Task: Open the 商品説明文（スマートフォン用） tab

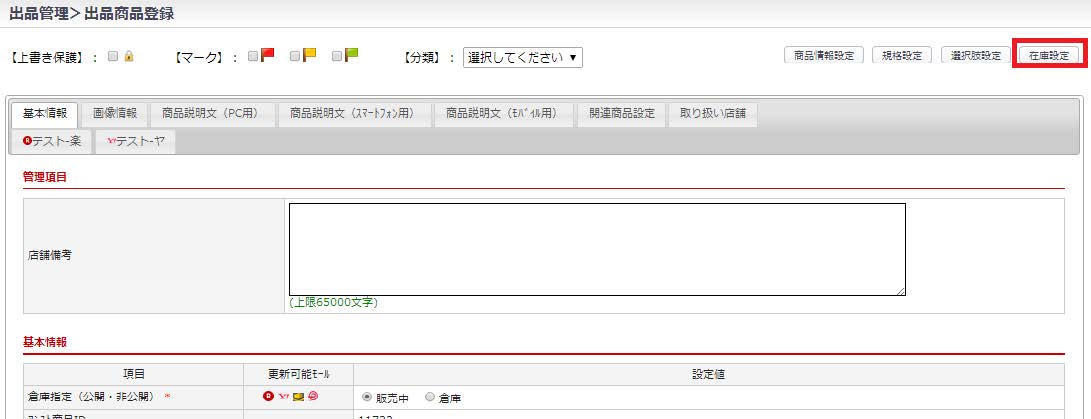Action: click(x=353, y=114)
